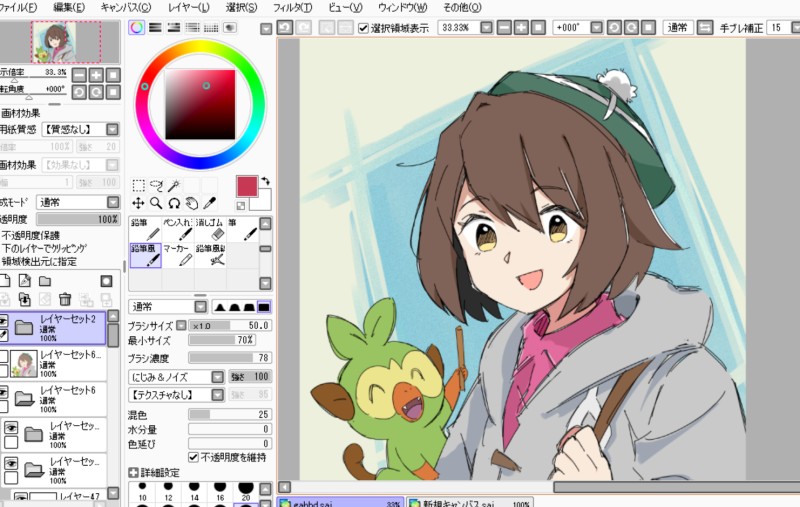Open the にじみ＆ノイズ dropdown
The image size is (800, 507).
218,376
